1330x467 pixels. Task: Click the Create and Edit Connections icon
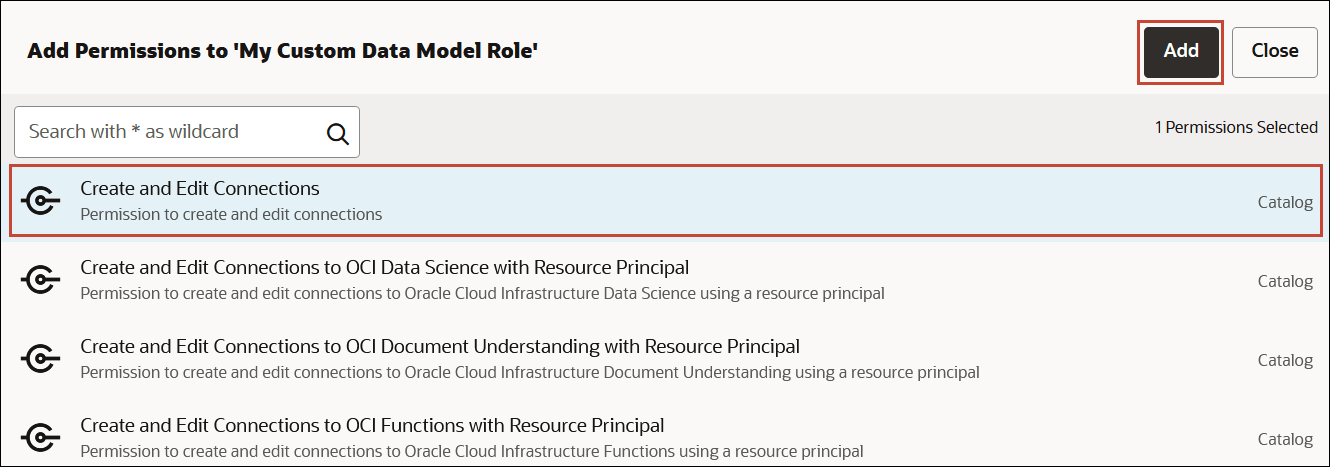40,201
